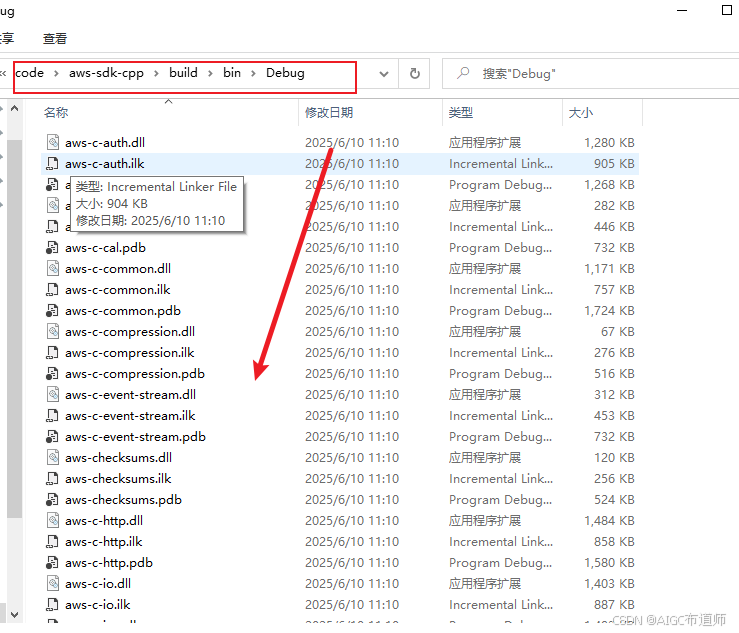Navigate to the 'code' breadcrumb folder
Image resolution: width=739 pixels, height=633 pixels.
29,73
